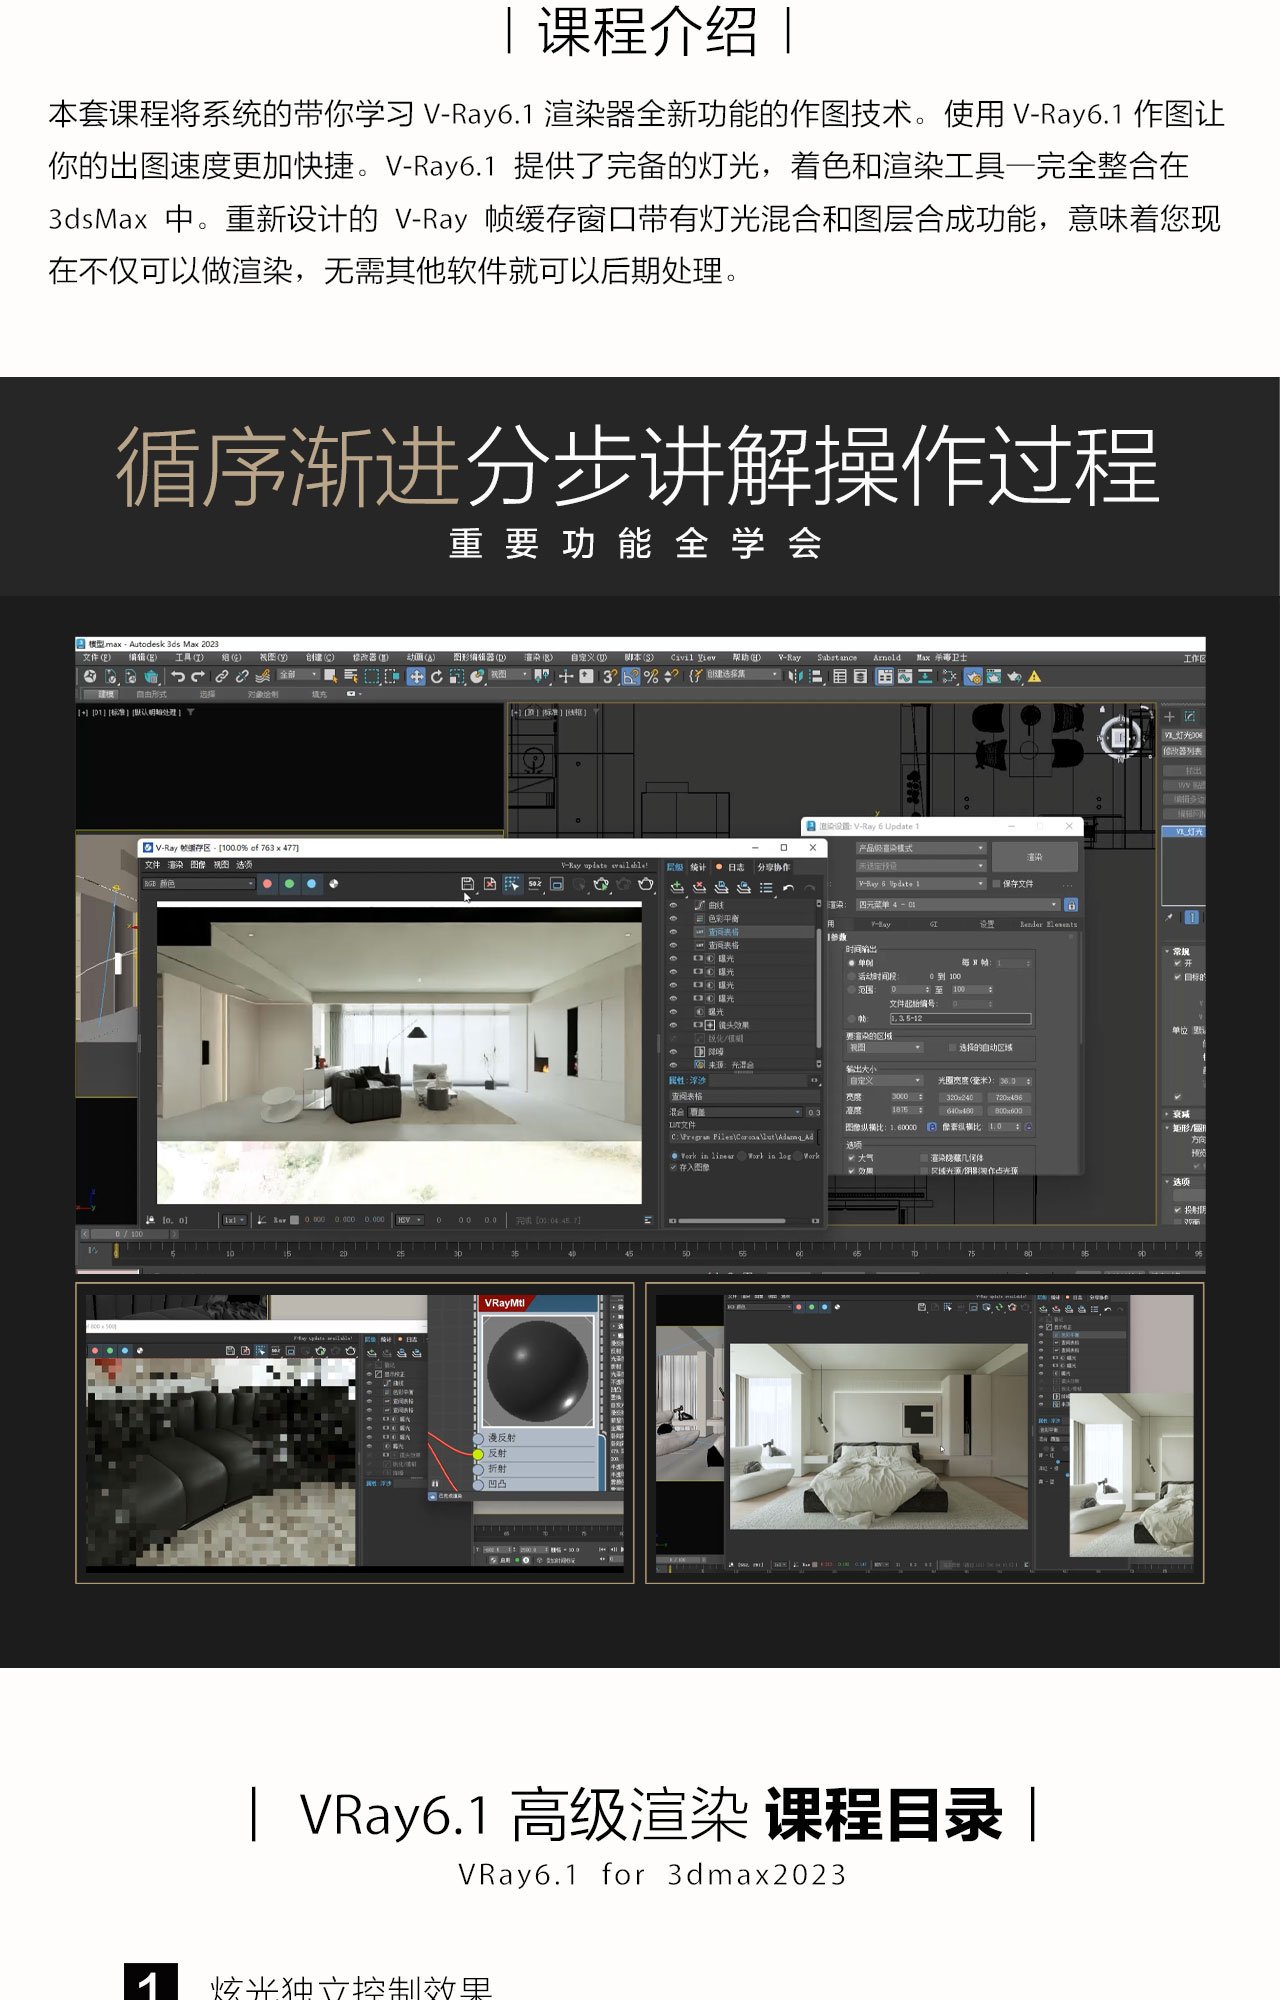Activate the Select and Rotate tool
The width and height of the screenshot is (1280, 2000).
point(437,677)
